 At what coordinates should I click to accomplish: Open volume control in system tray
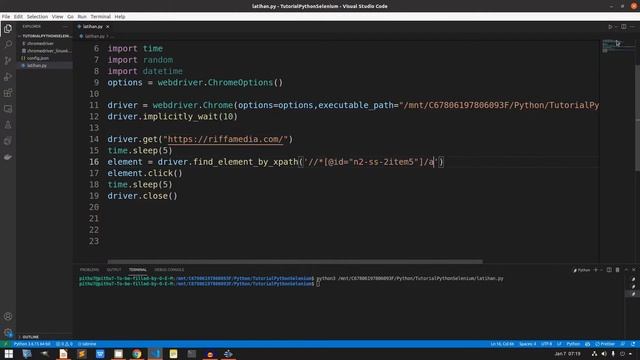coord(604,354)
